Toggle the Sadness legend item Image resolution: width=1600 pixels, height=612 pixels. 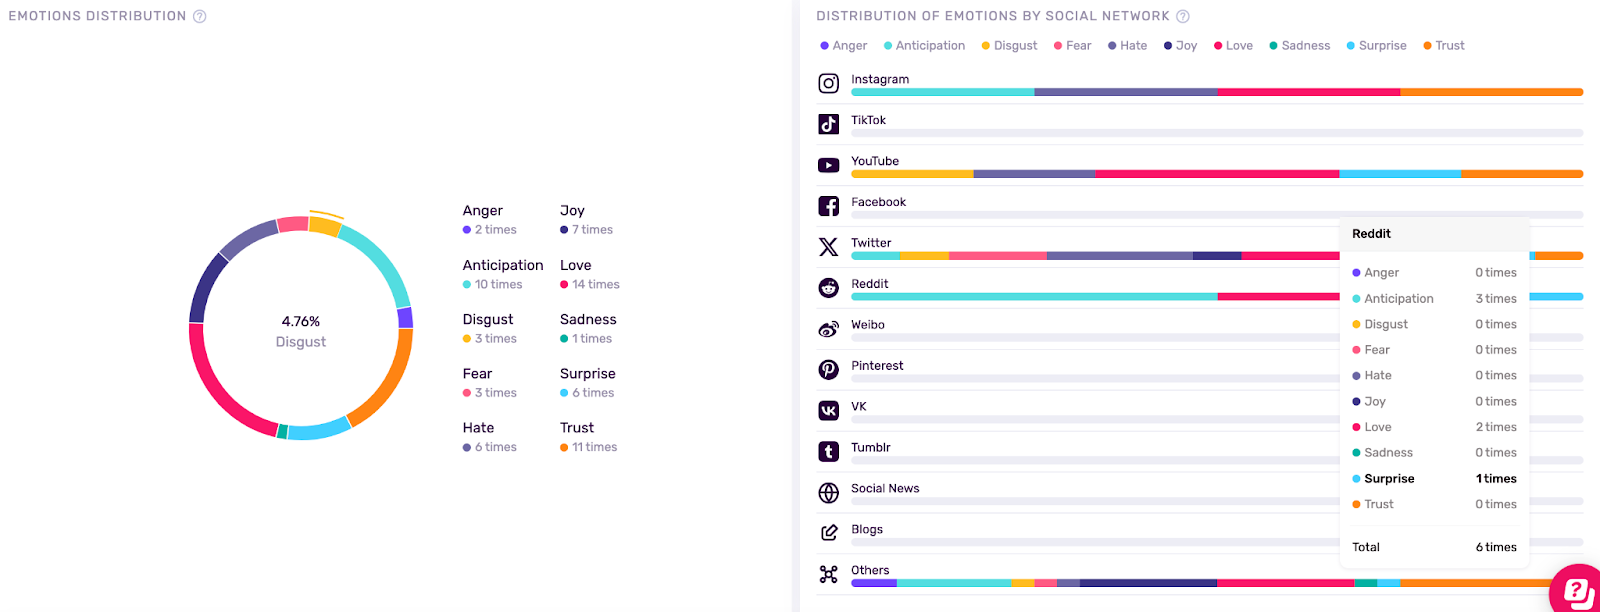pos(1300,46)
